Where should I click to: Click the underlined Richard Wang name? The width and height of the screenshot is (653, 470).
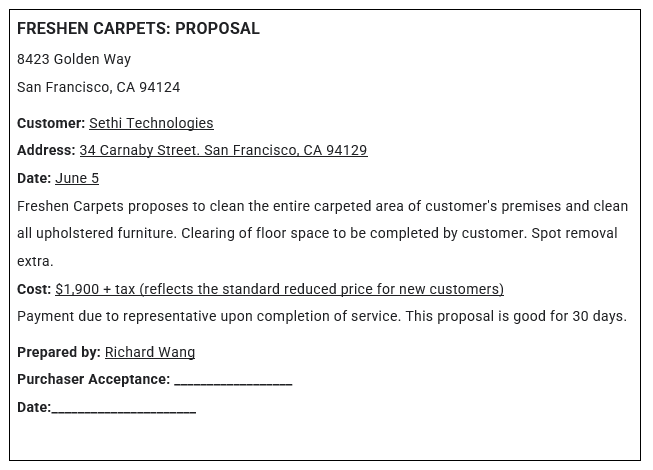pyautogui.click(x=150, y=352)
